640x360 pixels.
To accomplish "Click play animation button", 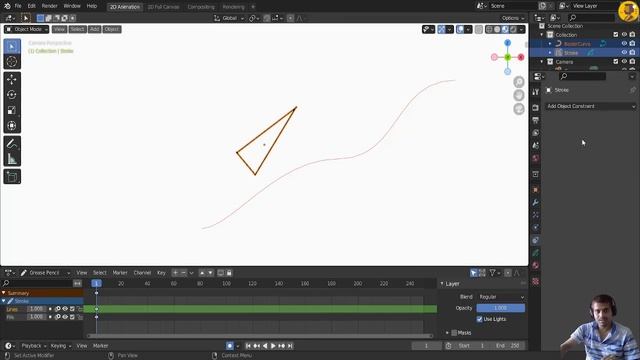I will click(273, 346).
